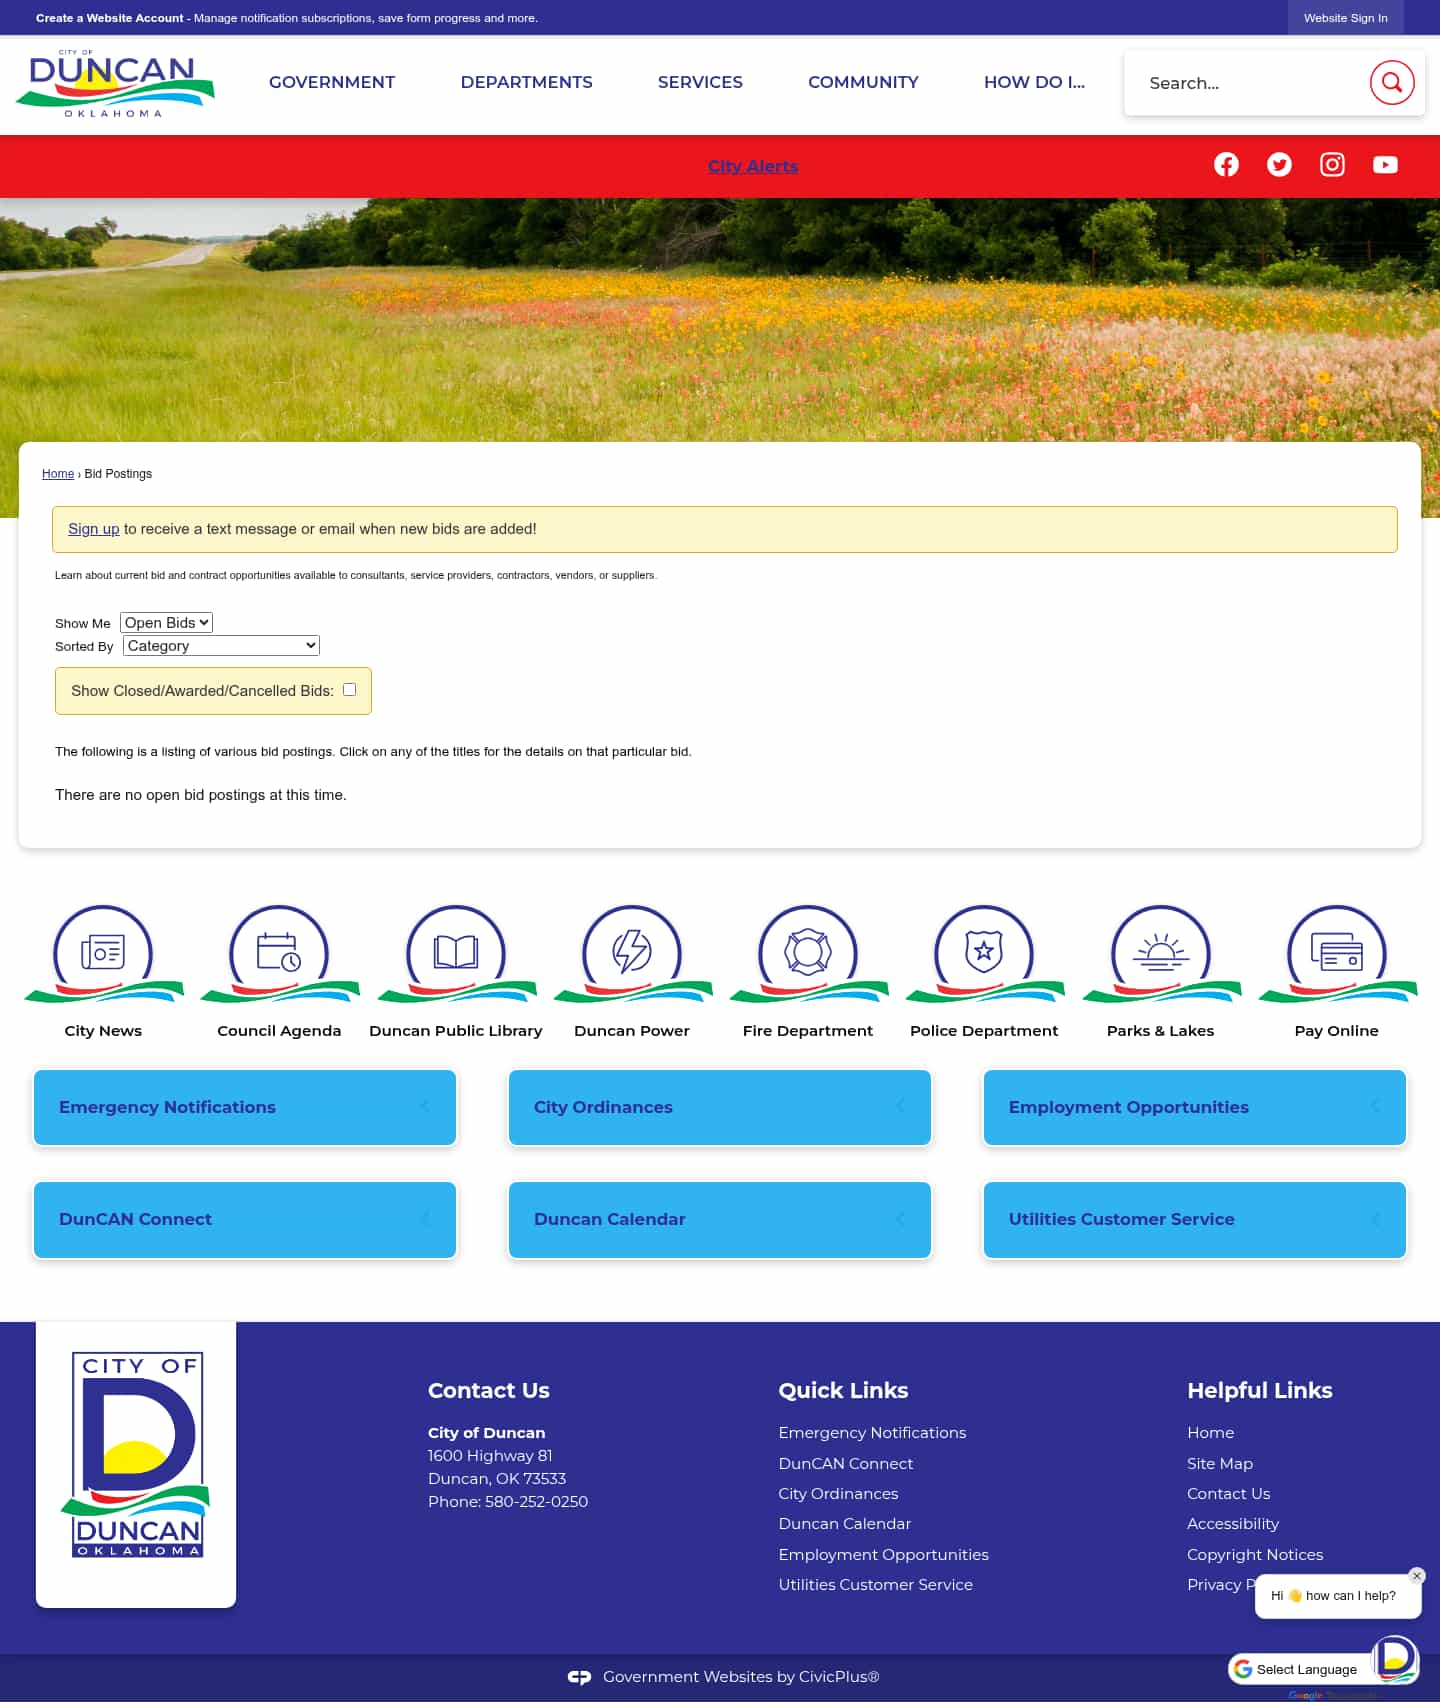Open the Duncan Power lightning icon

coord(632,953)
